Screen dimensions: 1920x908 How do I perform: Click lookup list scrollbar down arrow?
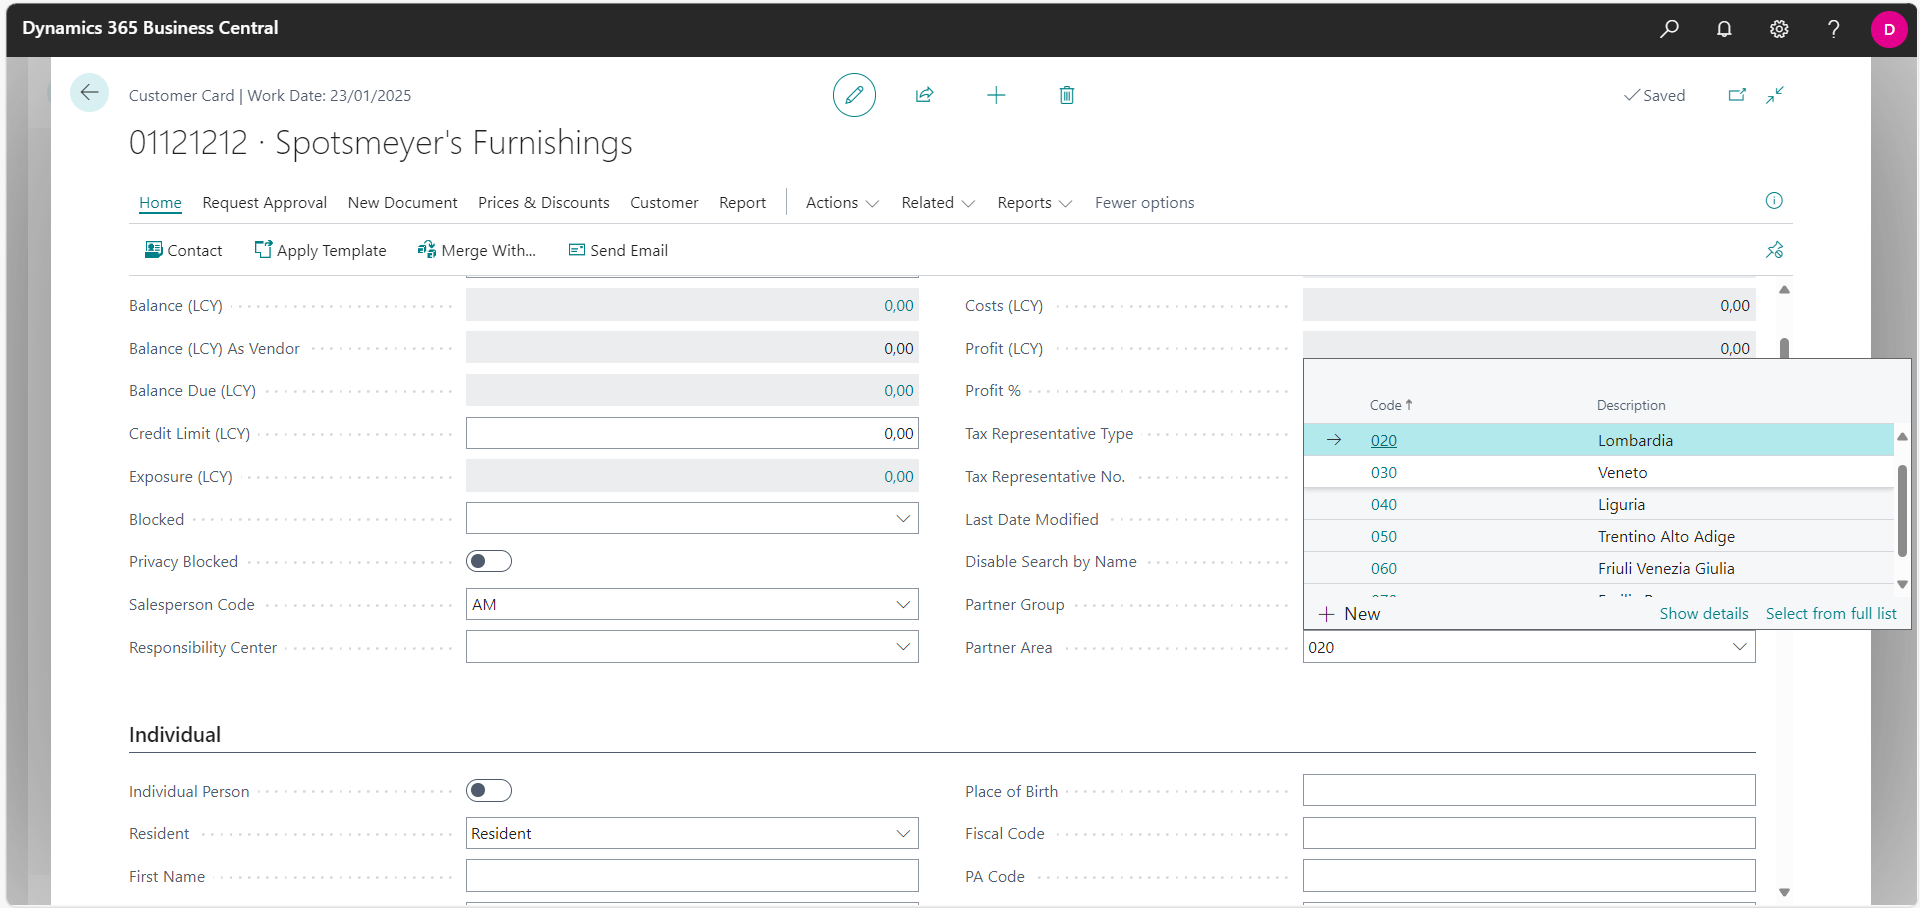point(1902,584)
